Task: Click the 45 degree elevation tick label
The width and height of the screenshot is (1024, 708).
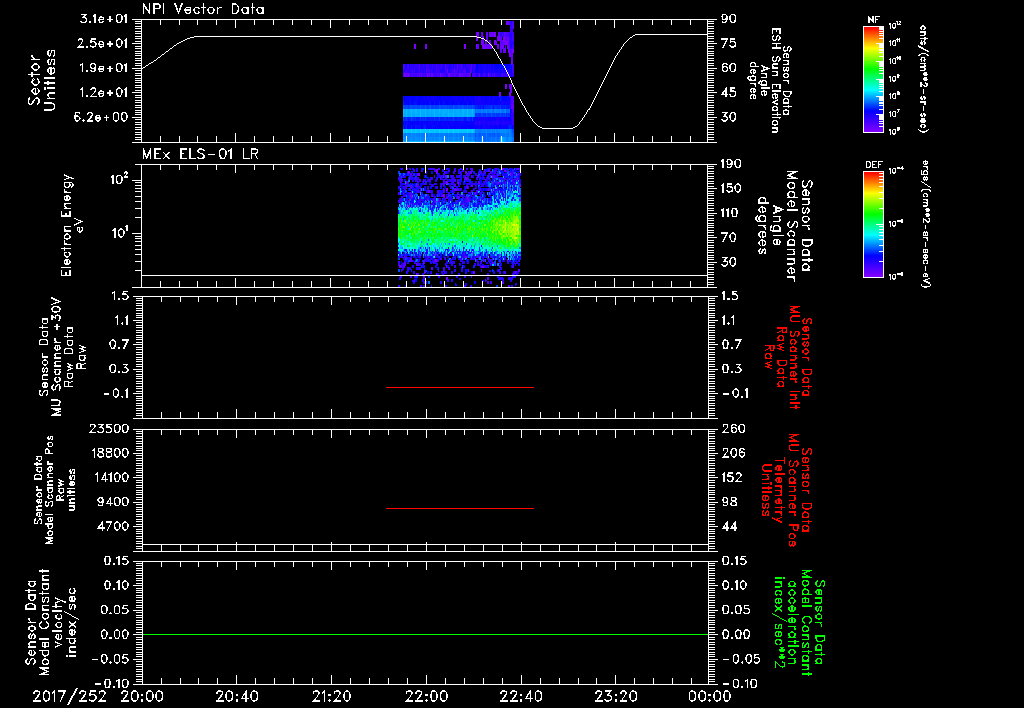Action: click(729, 93)
